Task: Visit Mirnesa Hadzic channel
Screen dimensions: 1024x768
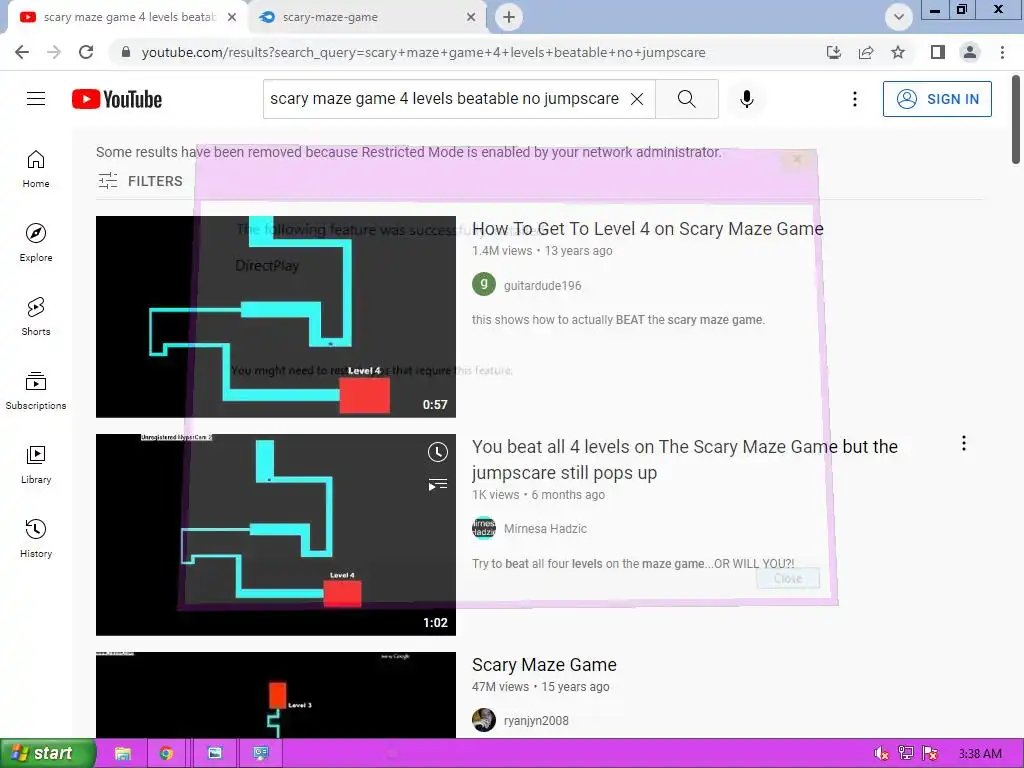Action: pos(545,529)
